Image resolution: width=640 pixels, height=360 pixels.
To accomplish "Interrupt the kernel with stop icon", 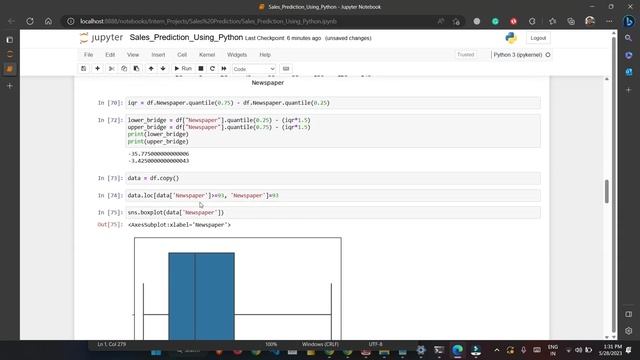I will (201, 69).
